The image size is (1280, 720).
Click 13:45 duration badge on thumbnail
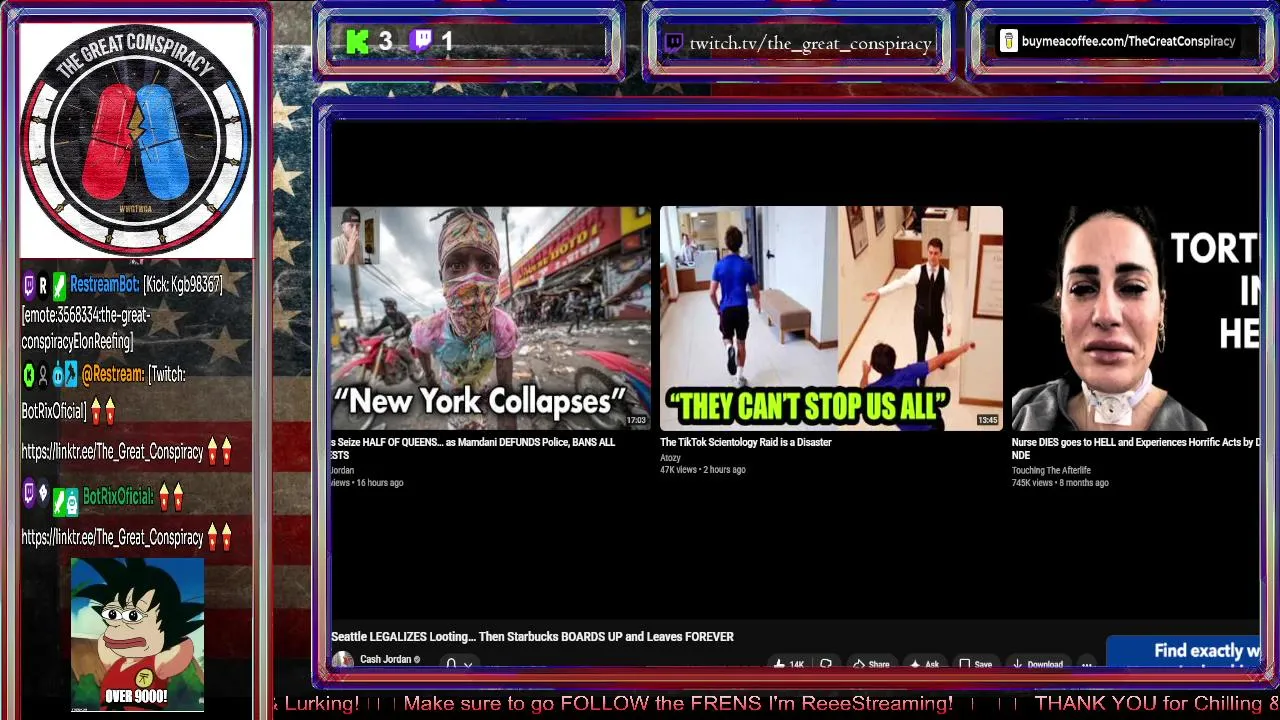coord(987,421)
